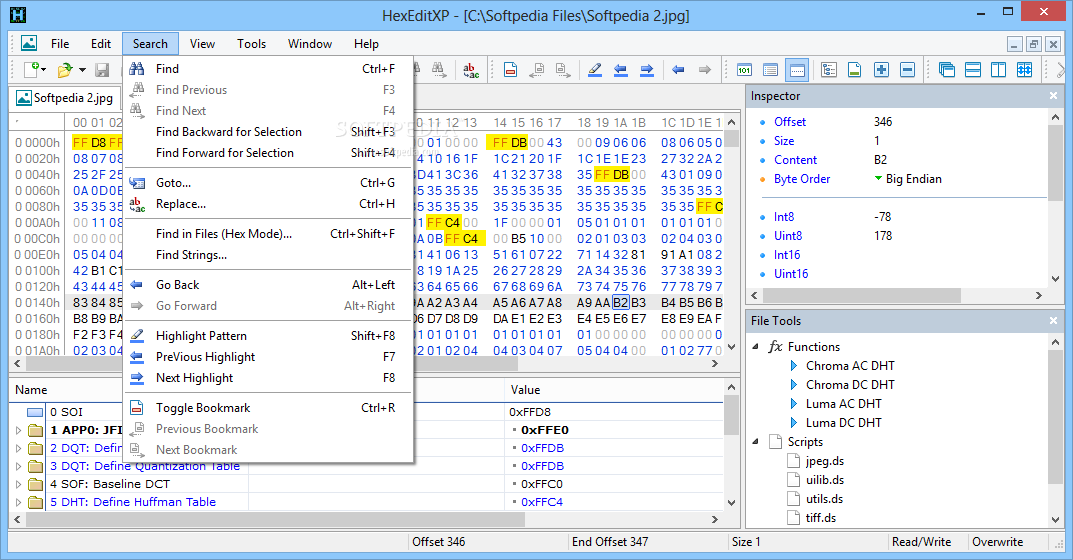This screenshot has height=560, width=1073.
Task: Open the open-file dropdown arrow
Action: pyautogui.click(x=82, y=70)
